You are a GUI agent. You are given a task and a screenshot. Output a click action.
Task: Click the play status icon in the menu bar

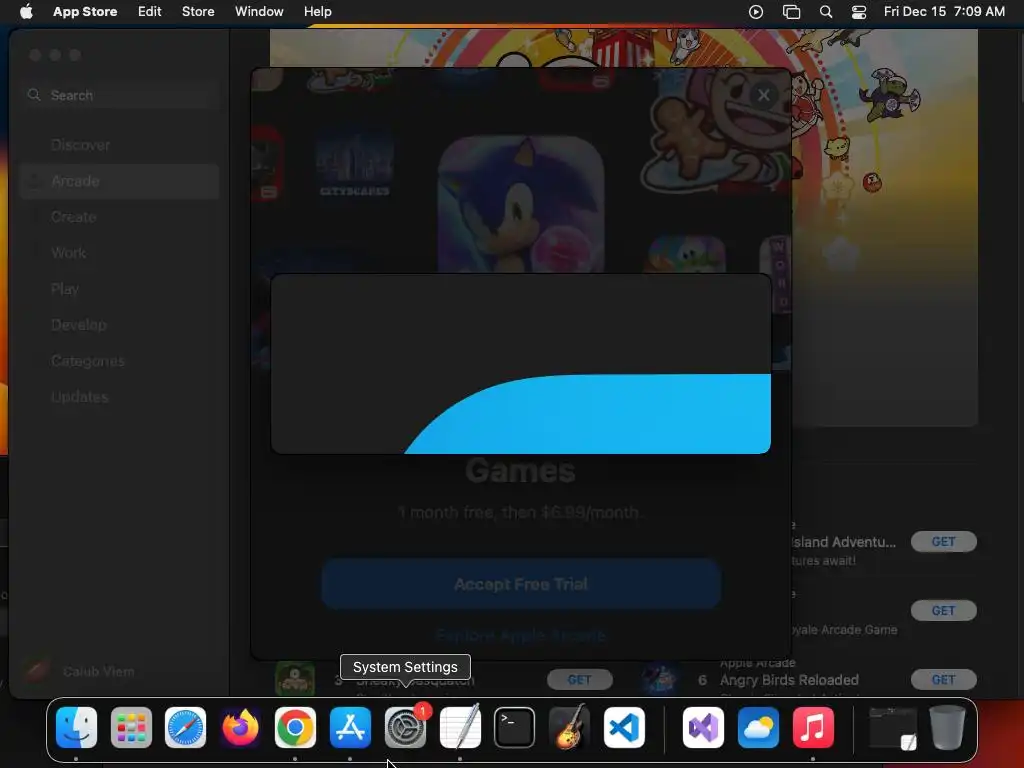pos(756,11)
